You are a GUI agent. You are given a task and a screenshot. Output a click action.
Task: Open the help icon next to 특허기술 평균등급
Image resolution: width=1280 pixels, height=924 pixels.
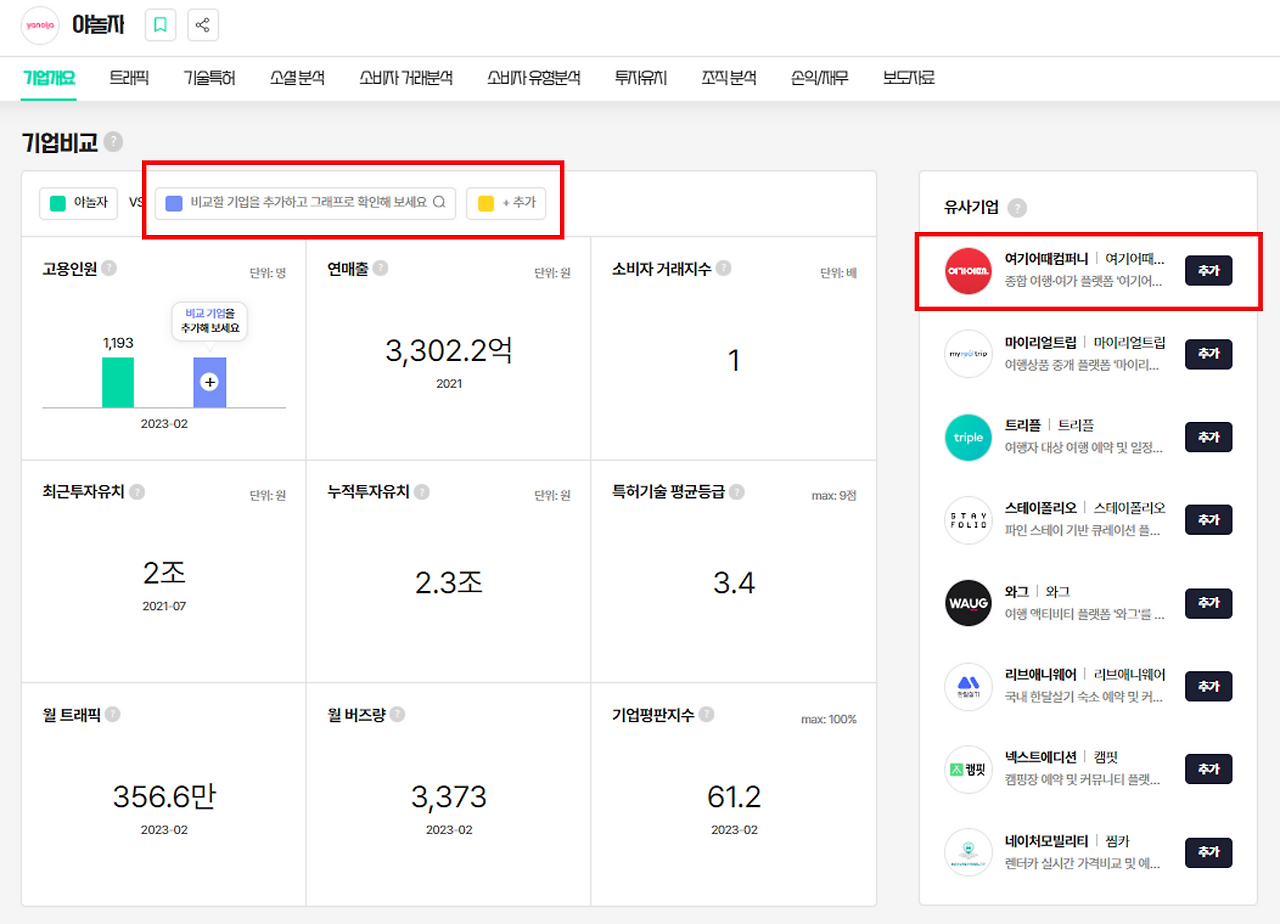tap(737, 492)
